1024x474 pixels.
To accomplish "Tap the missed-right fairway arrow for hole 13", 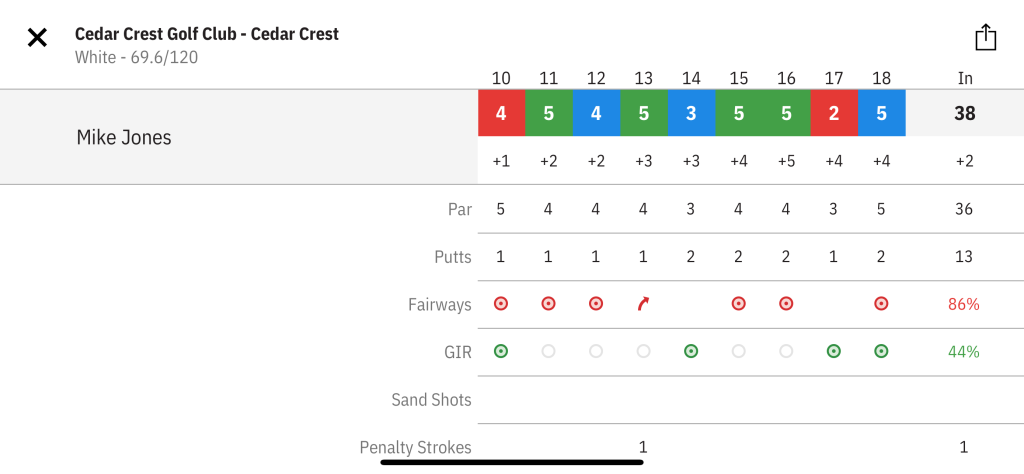I will click(x=643, y=304).
